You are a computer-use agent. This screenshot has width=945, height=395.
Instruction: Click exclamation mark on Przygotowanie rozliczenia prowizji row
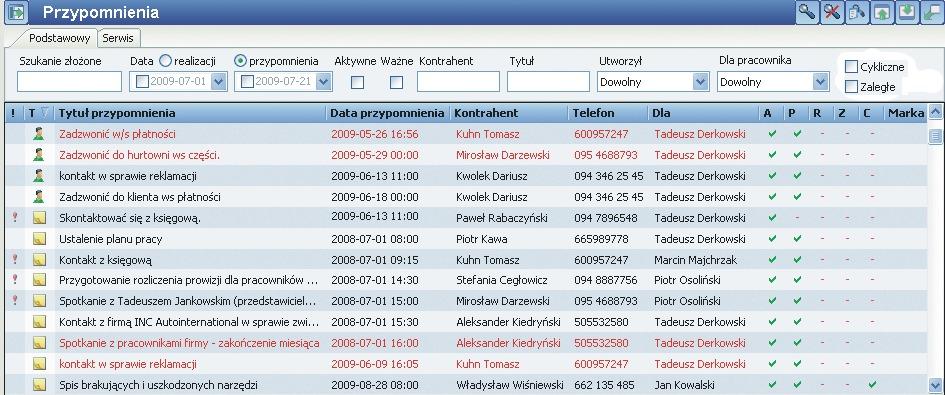pyautogui.click(x=15, y=279)
